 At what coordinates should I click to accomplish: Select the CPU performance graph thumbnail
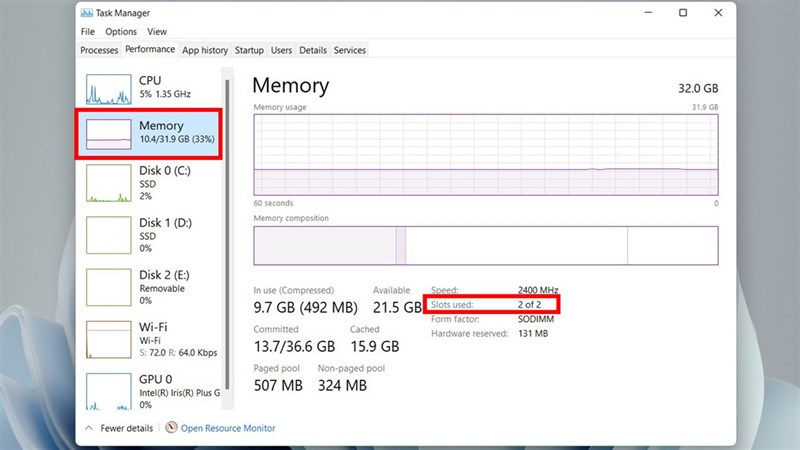(108, 88)
